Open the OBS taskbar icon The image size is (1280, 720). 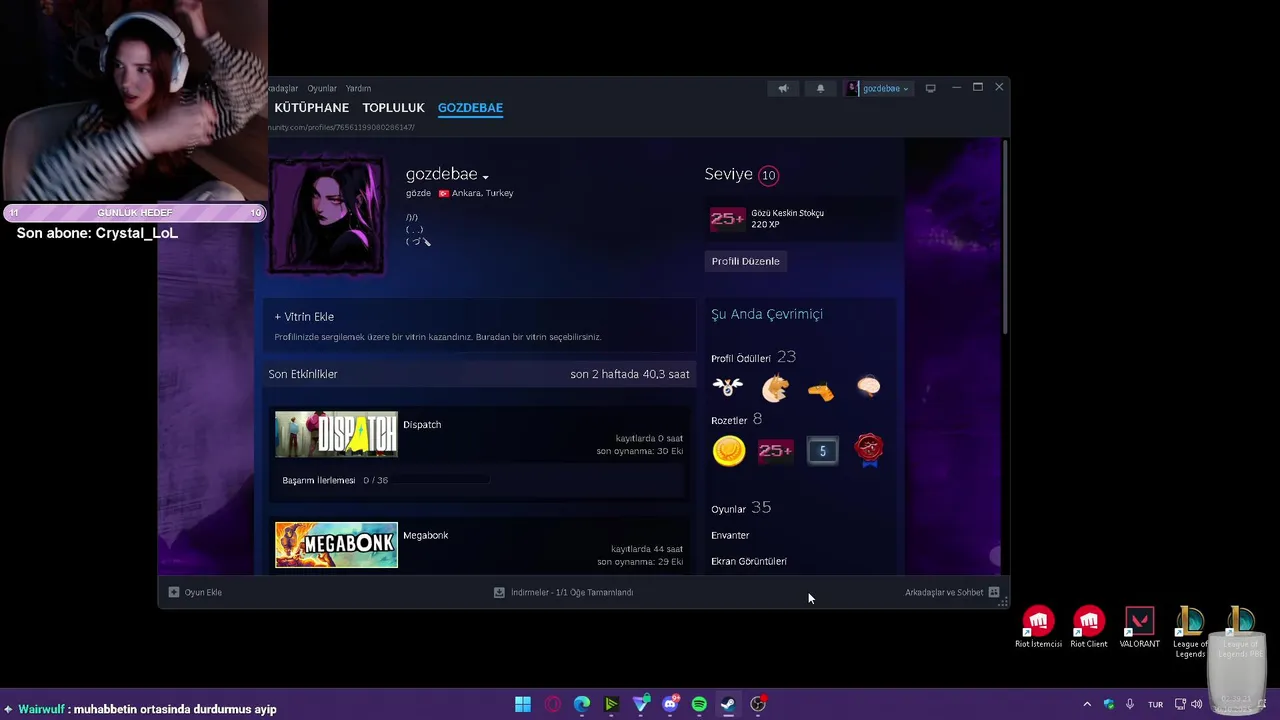pos(758,704)
